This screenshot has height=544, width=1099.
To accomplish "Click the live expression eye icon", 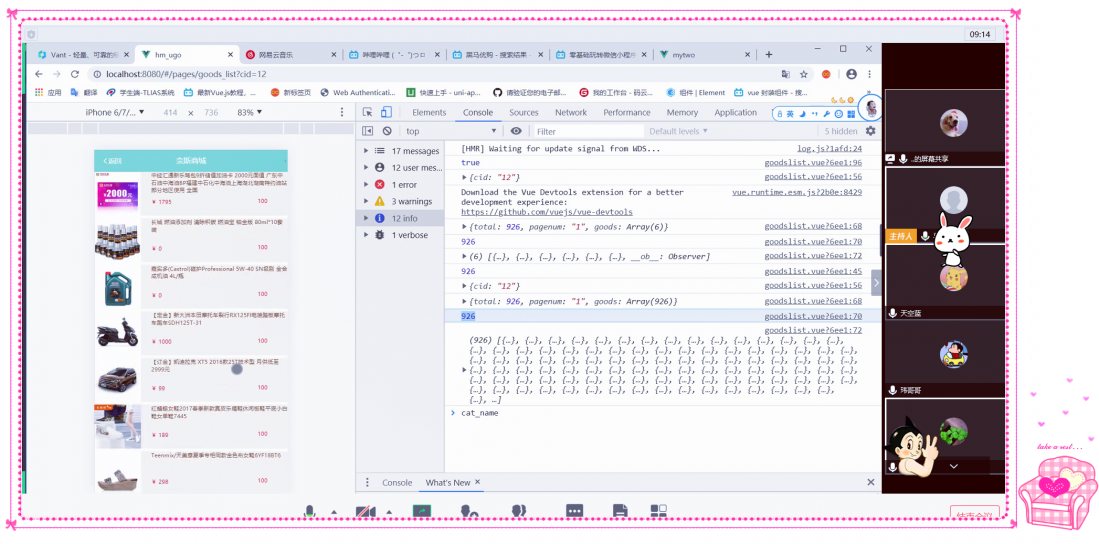I will (x=516, y=131).
